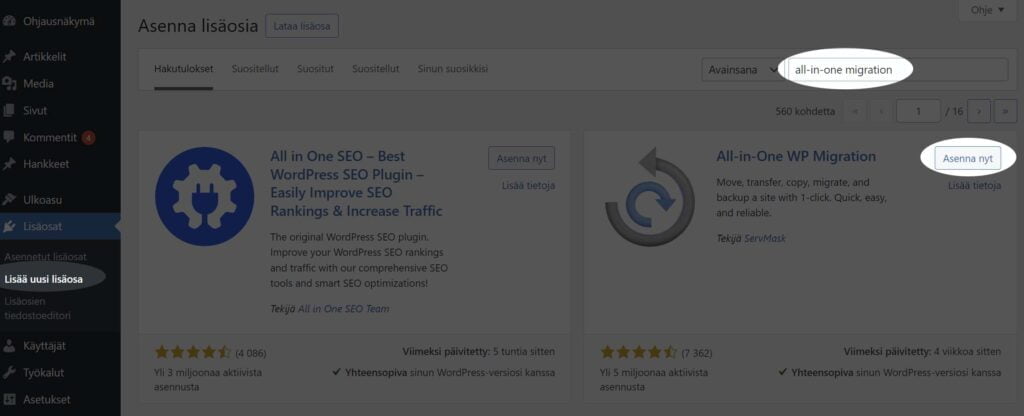Screen dimensions: 1024x416
Task: Switch to Sinun suosikkisi tab
Action: [x=453, y=69]
